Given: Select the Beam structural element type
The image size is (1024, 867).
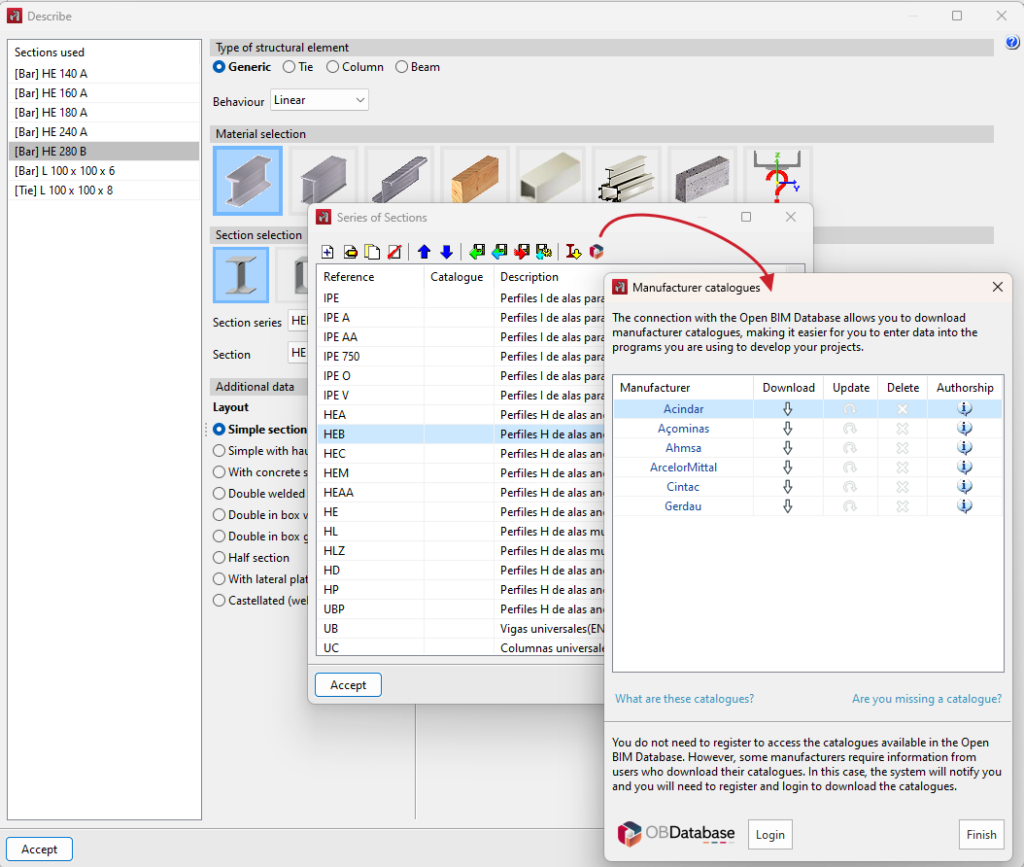Looking at the screenshot, I should coord(417,67).
